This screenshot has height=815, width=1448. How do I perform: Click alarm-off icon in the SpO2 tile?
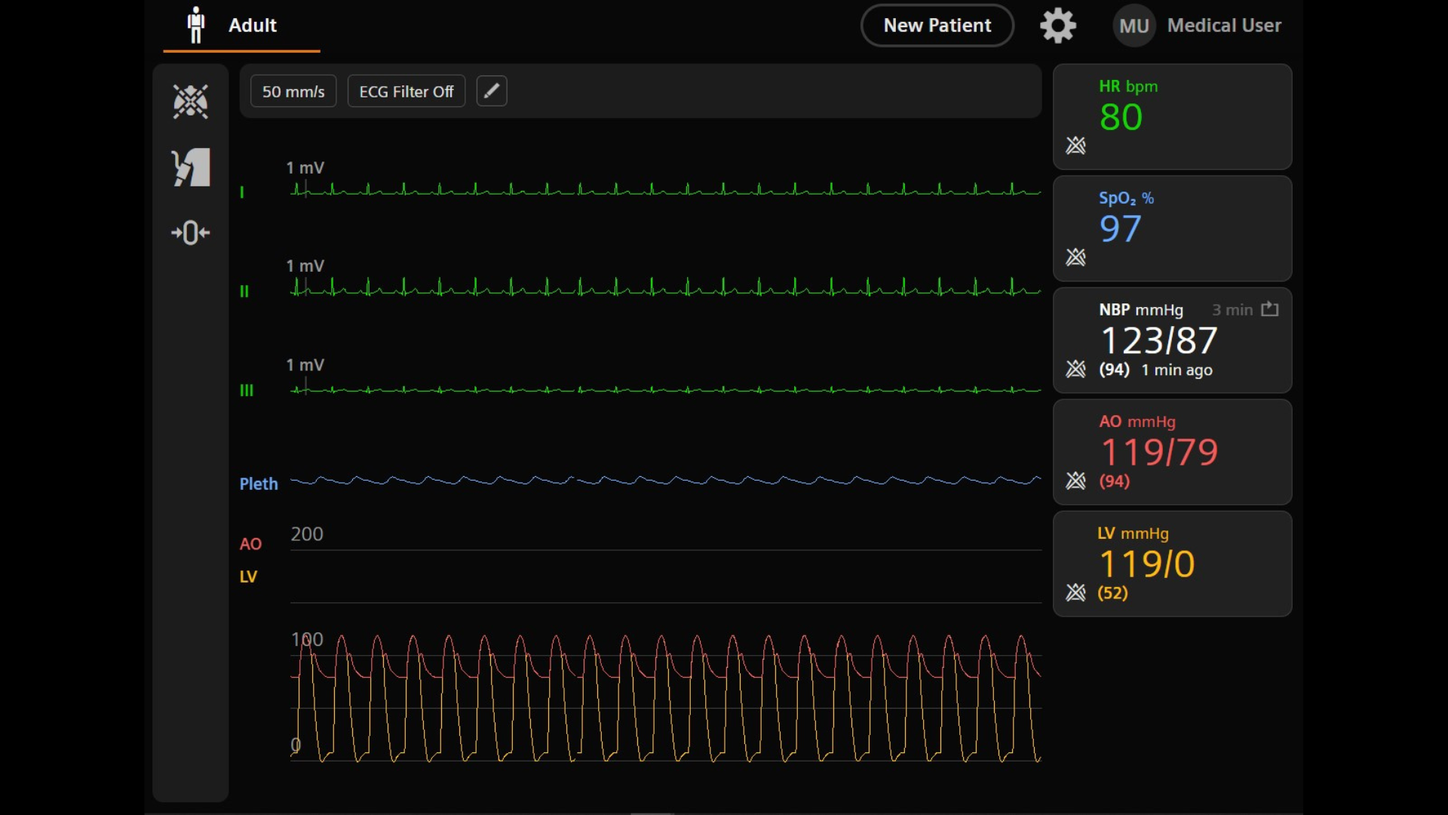point(1076,258)
